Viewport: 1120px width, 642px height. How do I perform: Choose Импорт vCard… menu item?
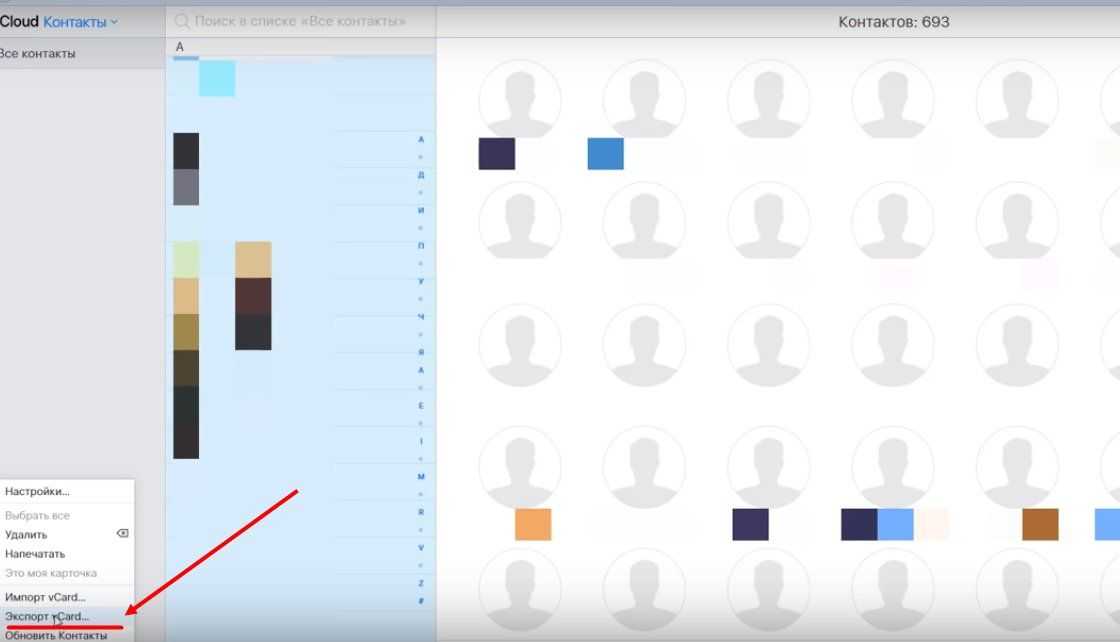click(45, 597)
